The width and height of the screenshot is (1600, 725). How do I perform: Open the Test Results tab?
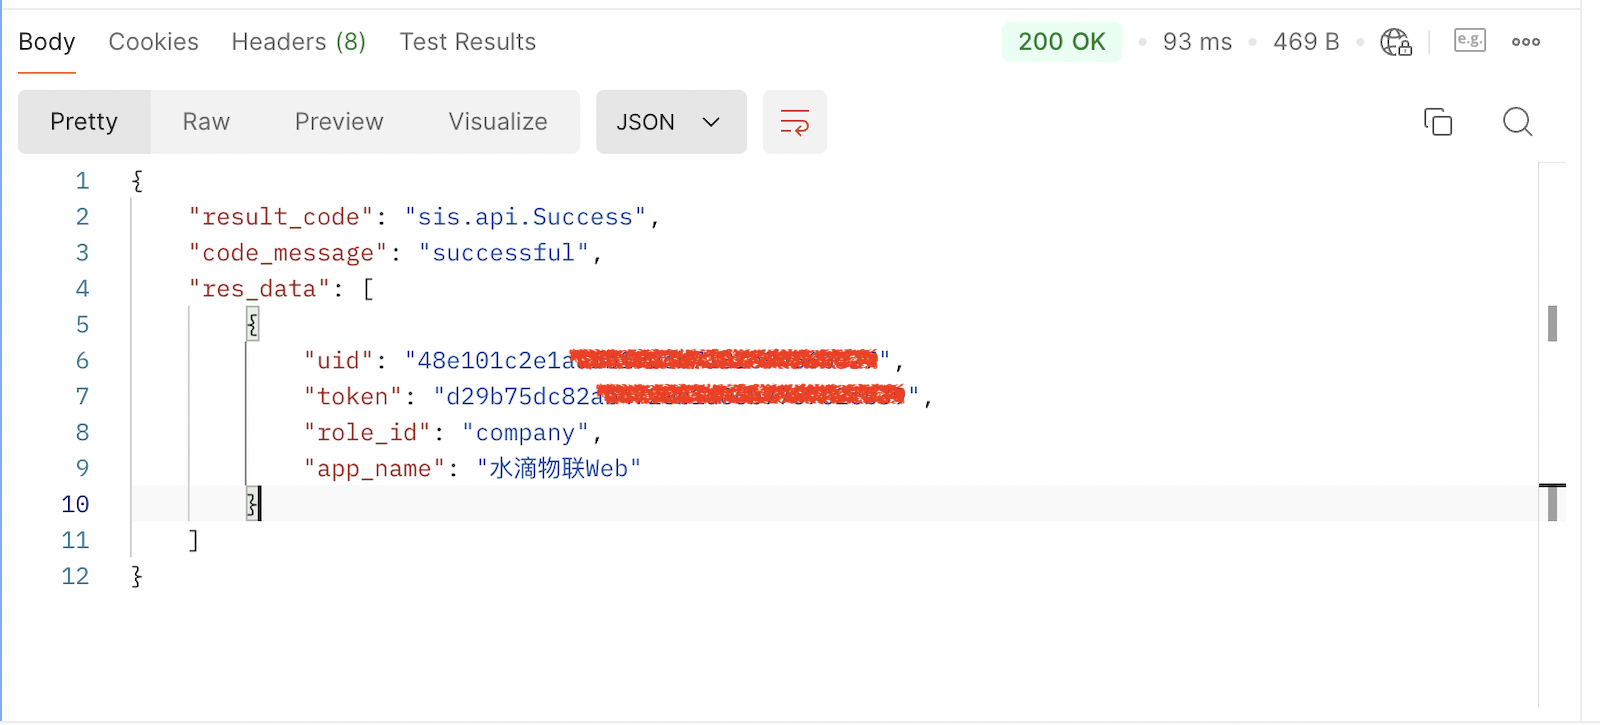[x=467, y=42]
